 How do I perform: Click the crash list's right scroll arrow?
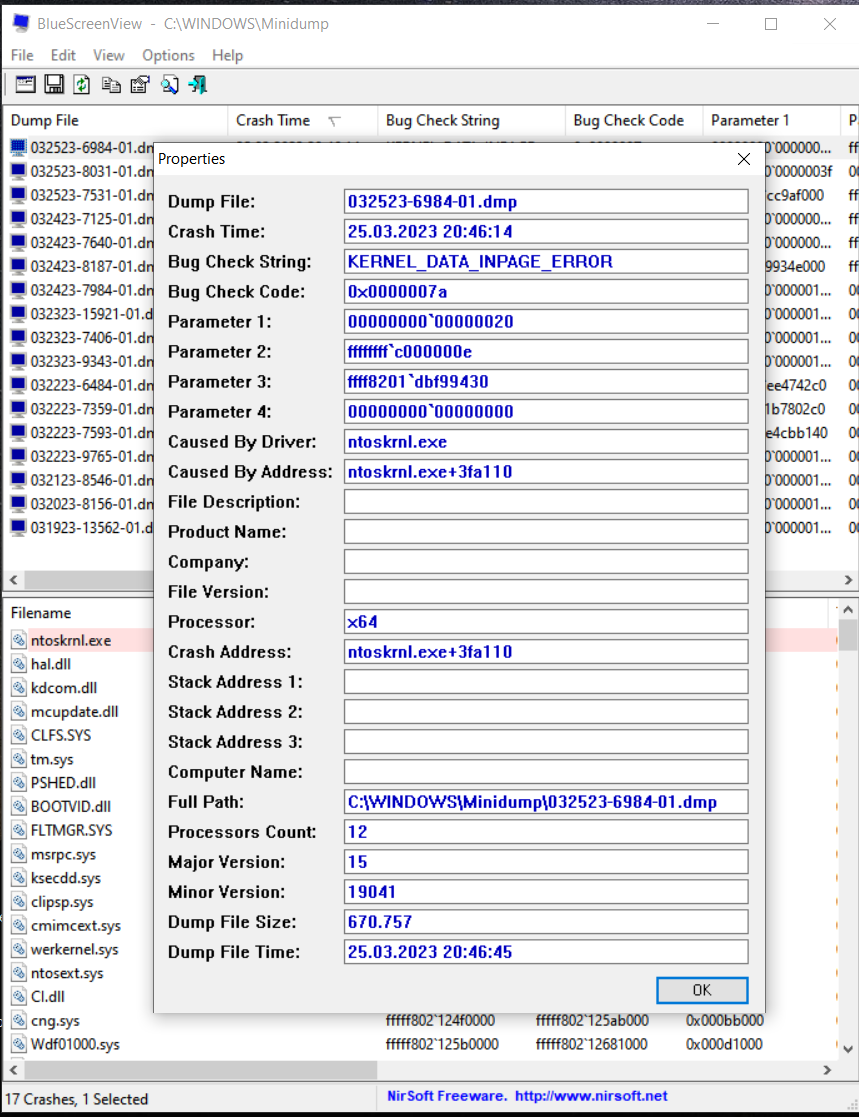(848, 579)
